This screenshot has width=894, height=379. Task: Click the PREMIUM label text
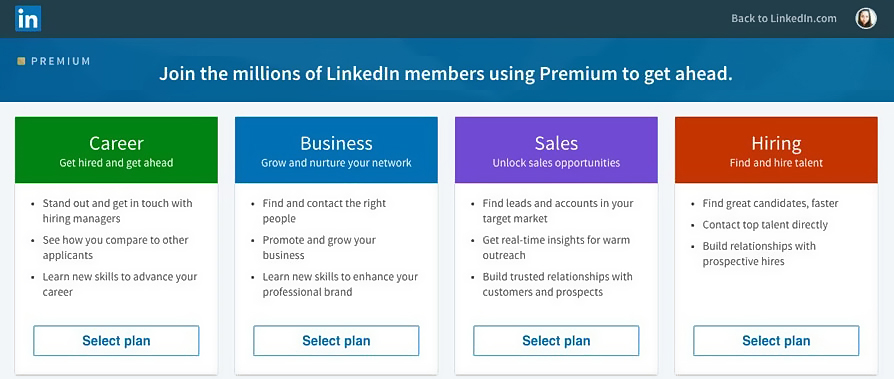pos(61,61)
